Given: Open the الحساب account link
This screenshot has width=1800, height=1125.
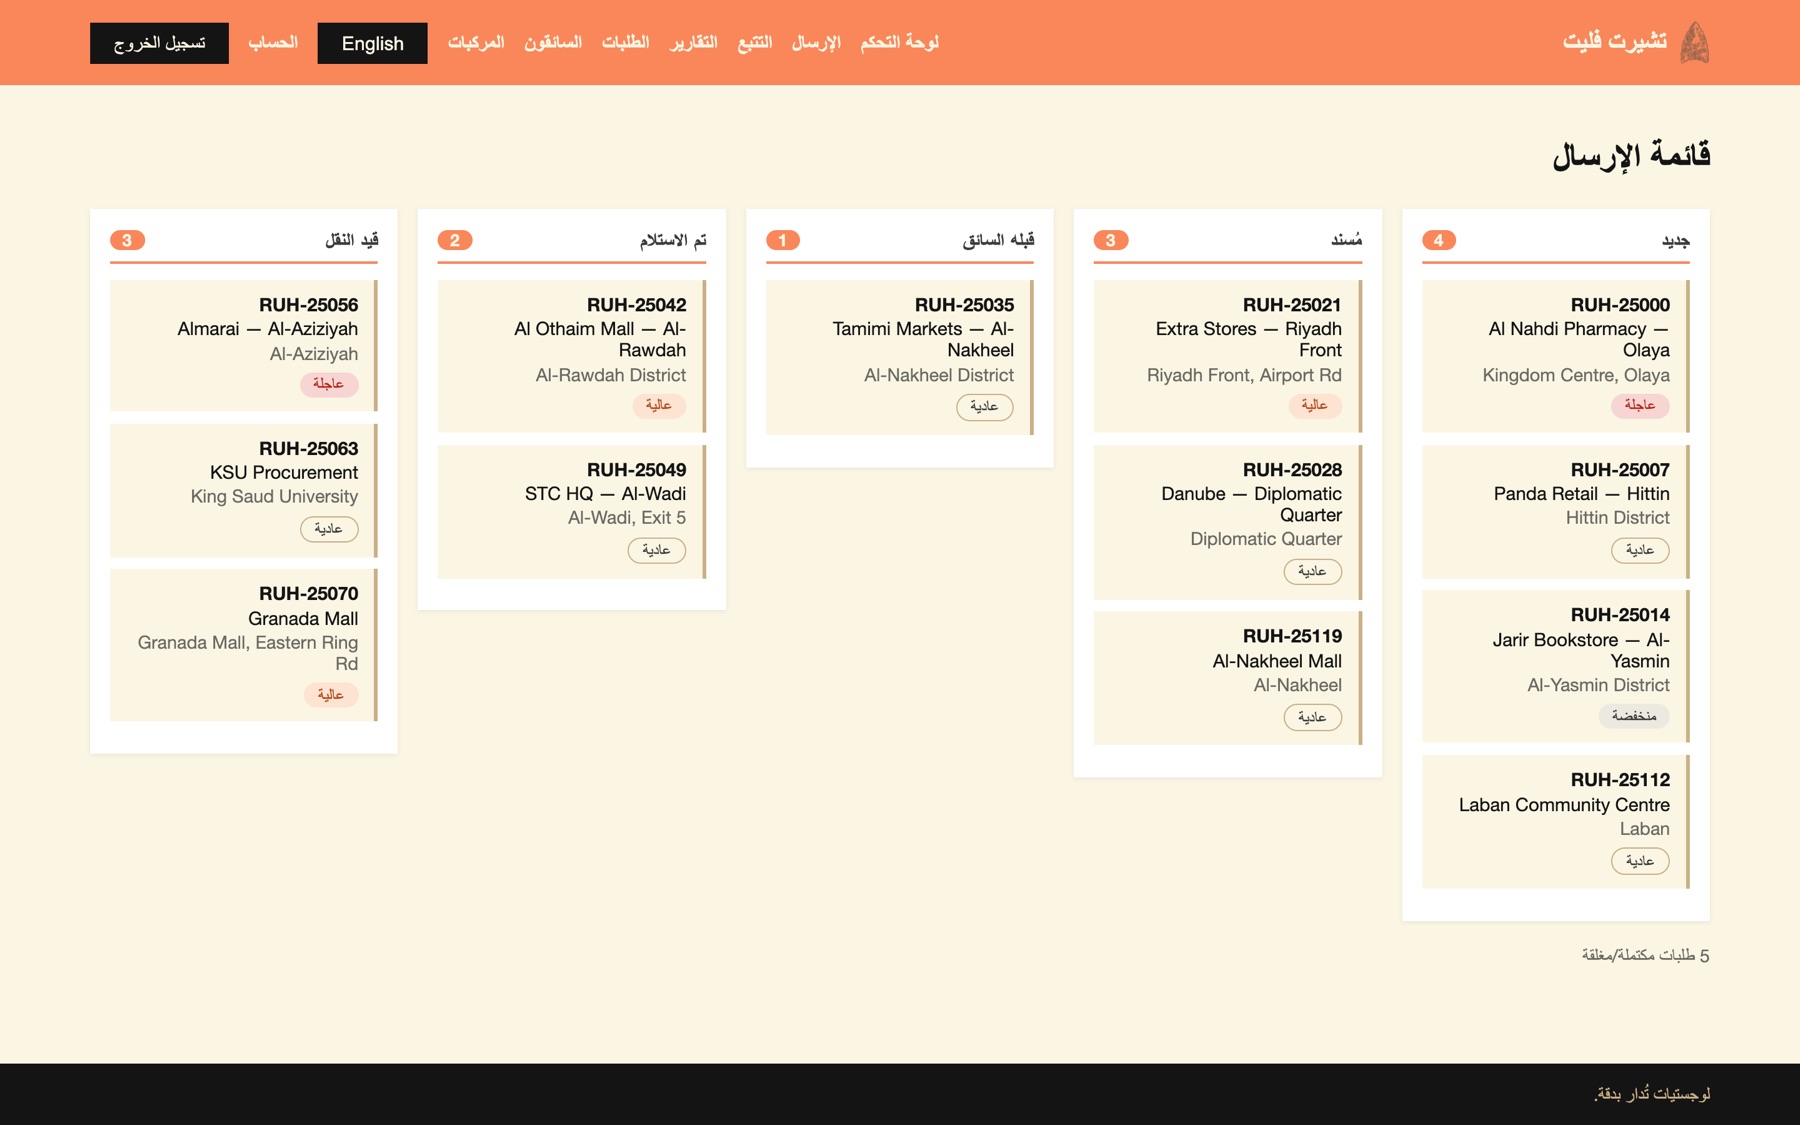Looking at the screenshot, I should pyautogui.click(x=273, y=42).
